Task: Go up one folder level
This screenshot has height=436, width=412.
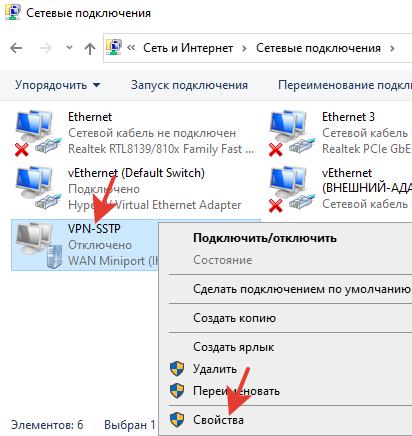Action: pos(90,49)
